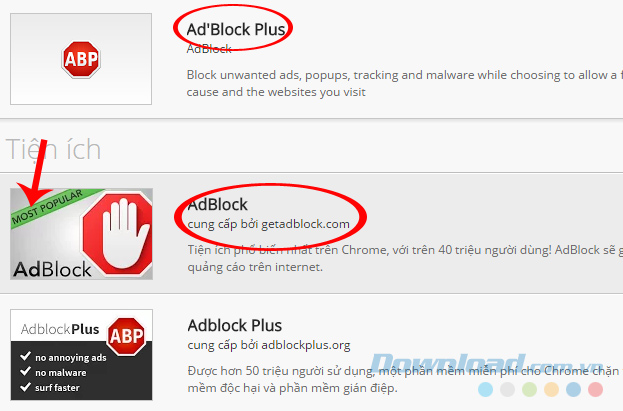Click the ABP logo on Adblock Plus thumbnail

pyautogui.click(x=126, y=336)
